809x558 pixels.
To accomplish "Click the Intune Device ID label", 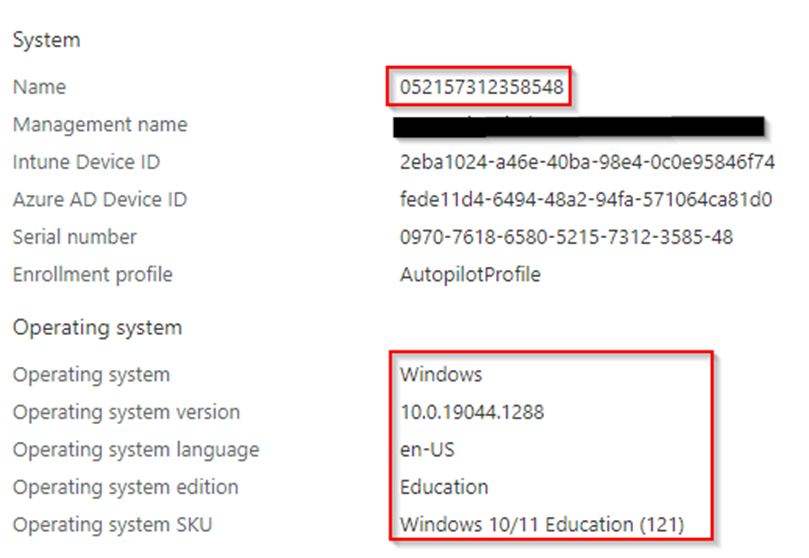I will pyautogui.click(x=86, y=162).
